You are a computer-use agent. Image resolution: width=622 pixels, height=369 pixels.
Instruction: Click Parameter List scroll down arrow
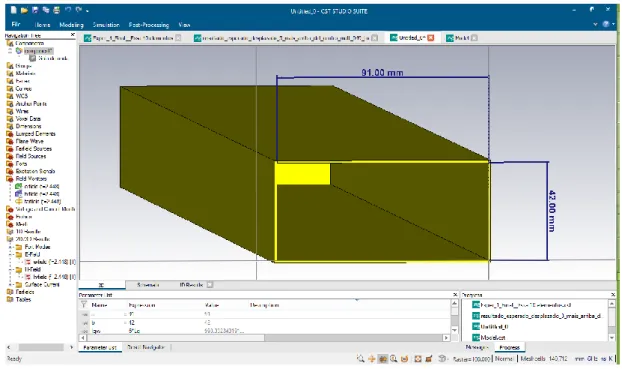click(455, 330)
